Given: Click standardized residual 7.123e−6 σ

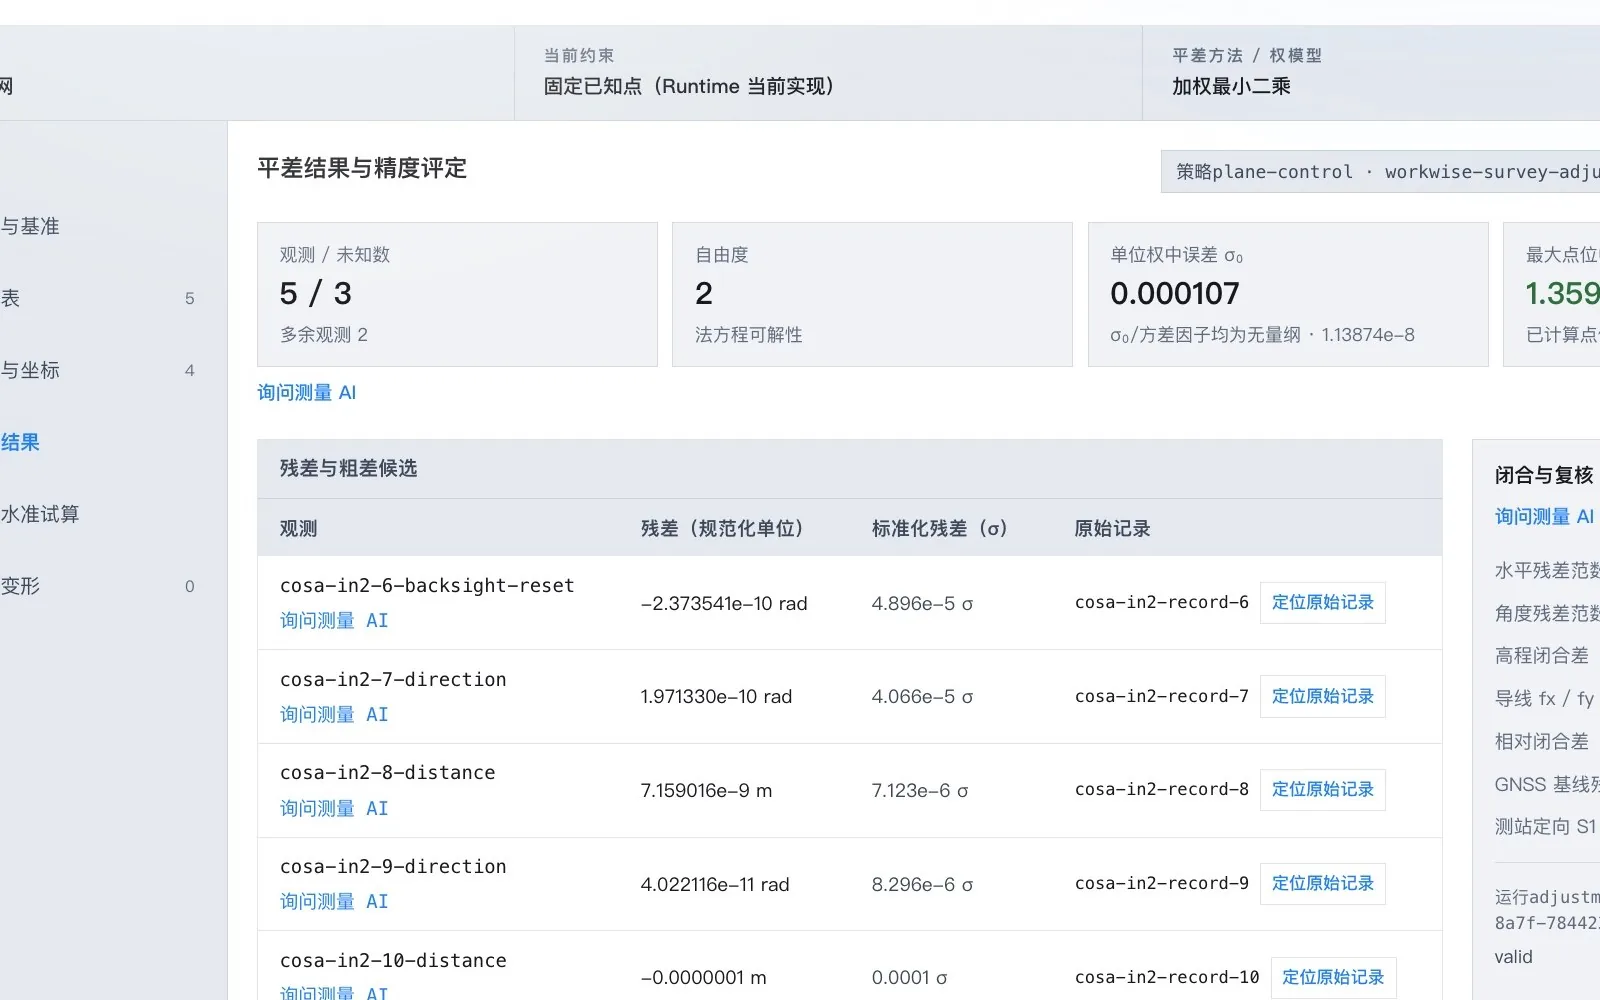Looking at the screenshot, I should pos(920,790).
